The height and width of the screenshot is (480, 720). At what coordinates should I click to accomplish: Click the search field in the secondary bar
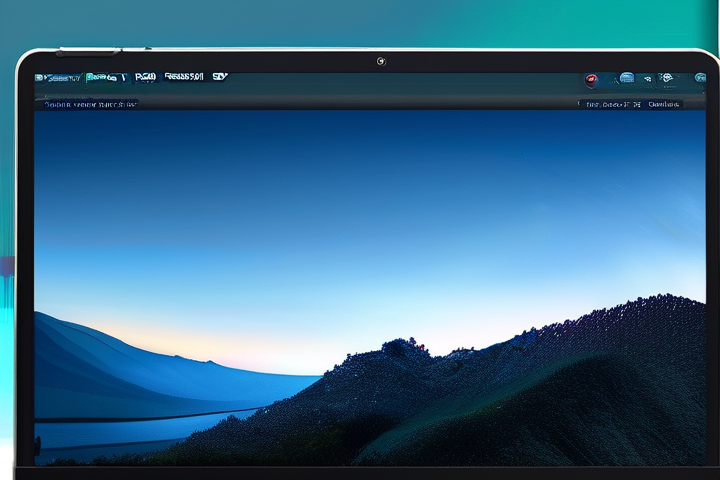point(612,104)
